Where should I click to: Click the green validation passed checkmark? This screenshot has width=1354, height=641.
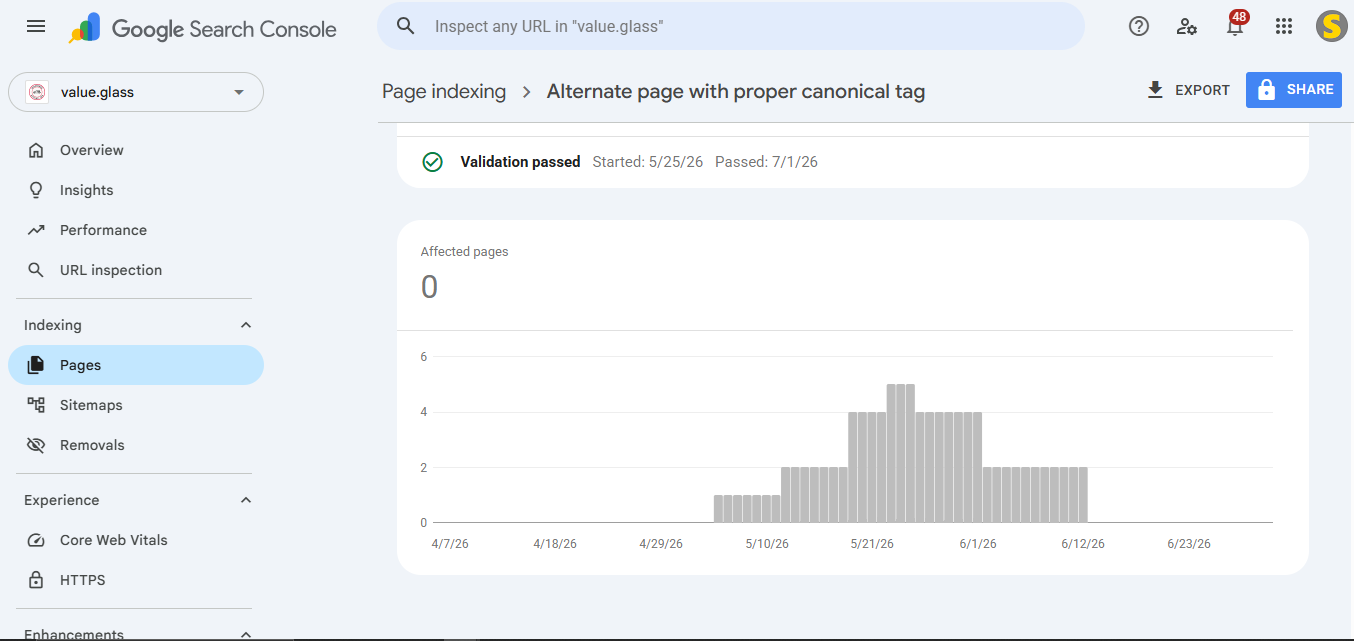click(432, 162)
